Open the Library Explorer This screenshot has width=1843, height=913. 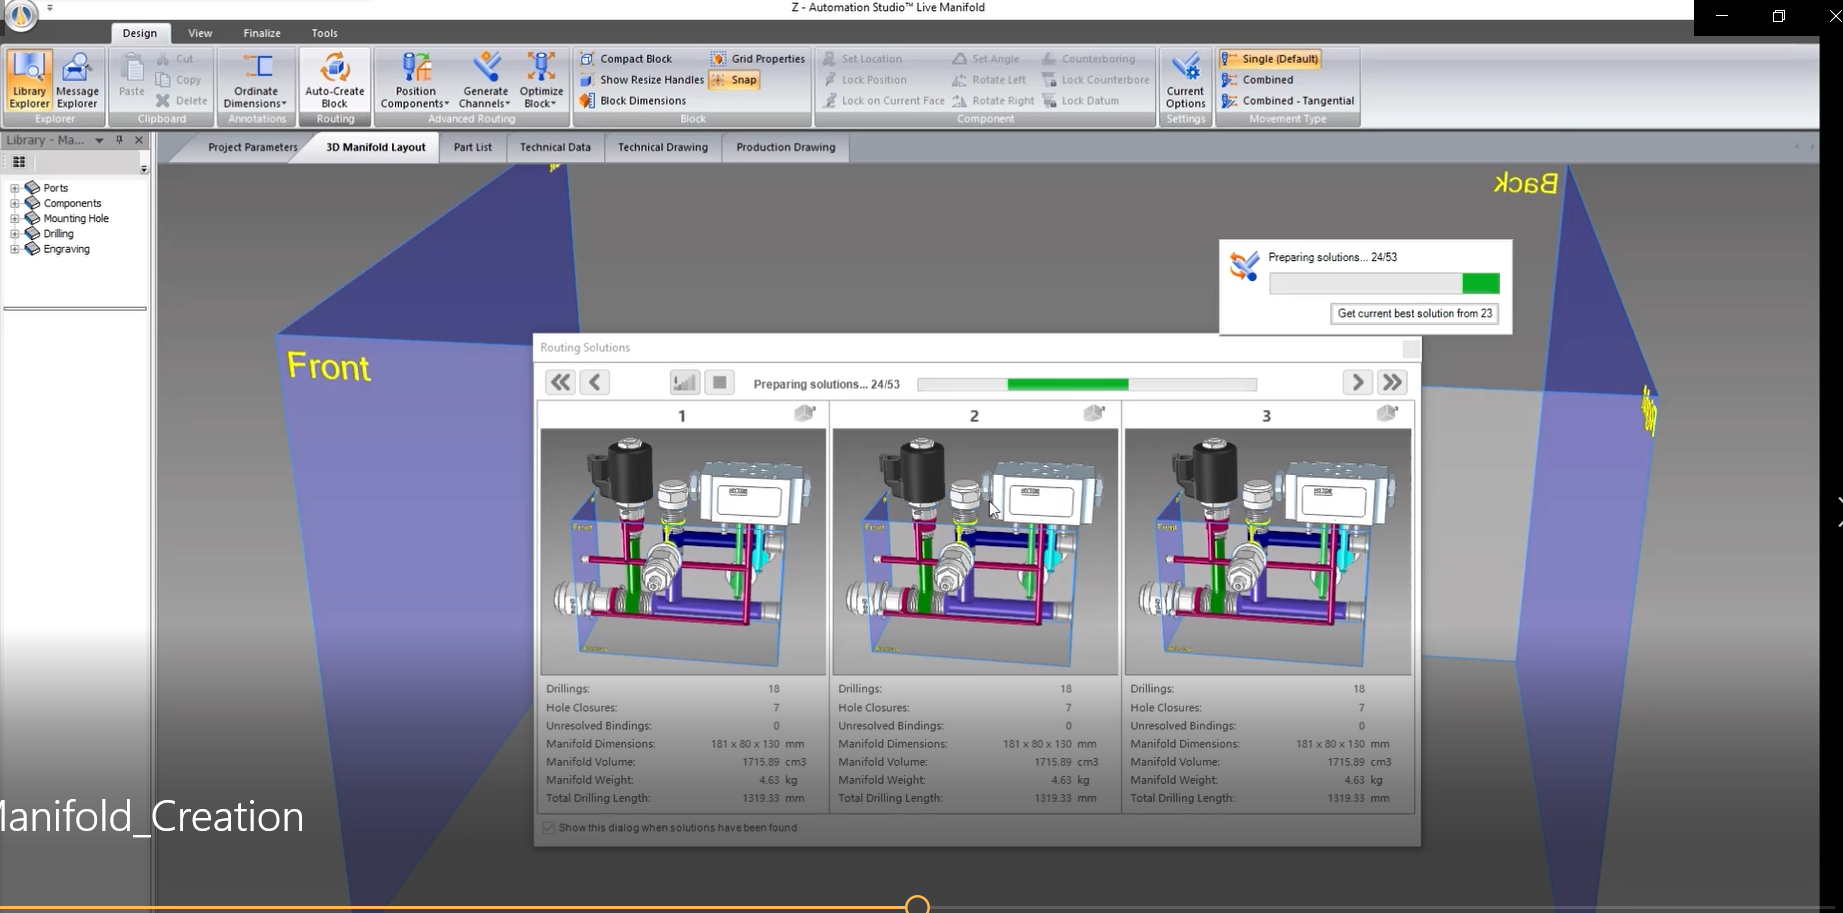(x=29, y=80)
